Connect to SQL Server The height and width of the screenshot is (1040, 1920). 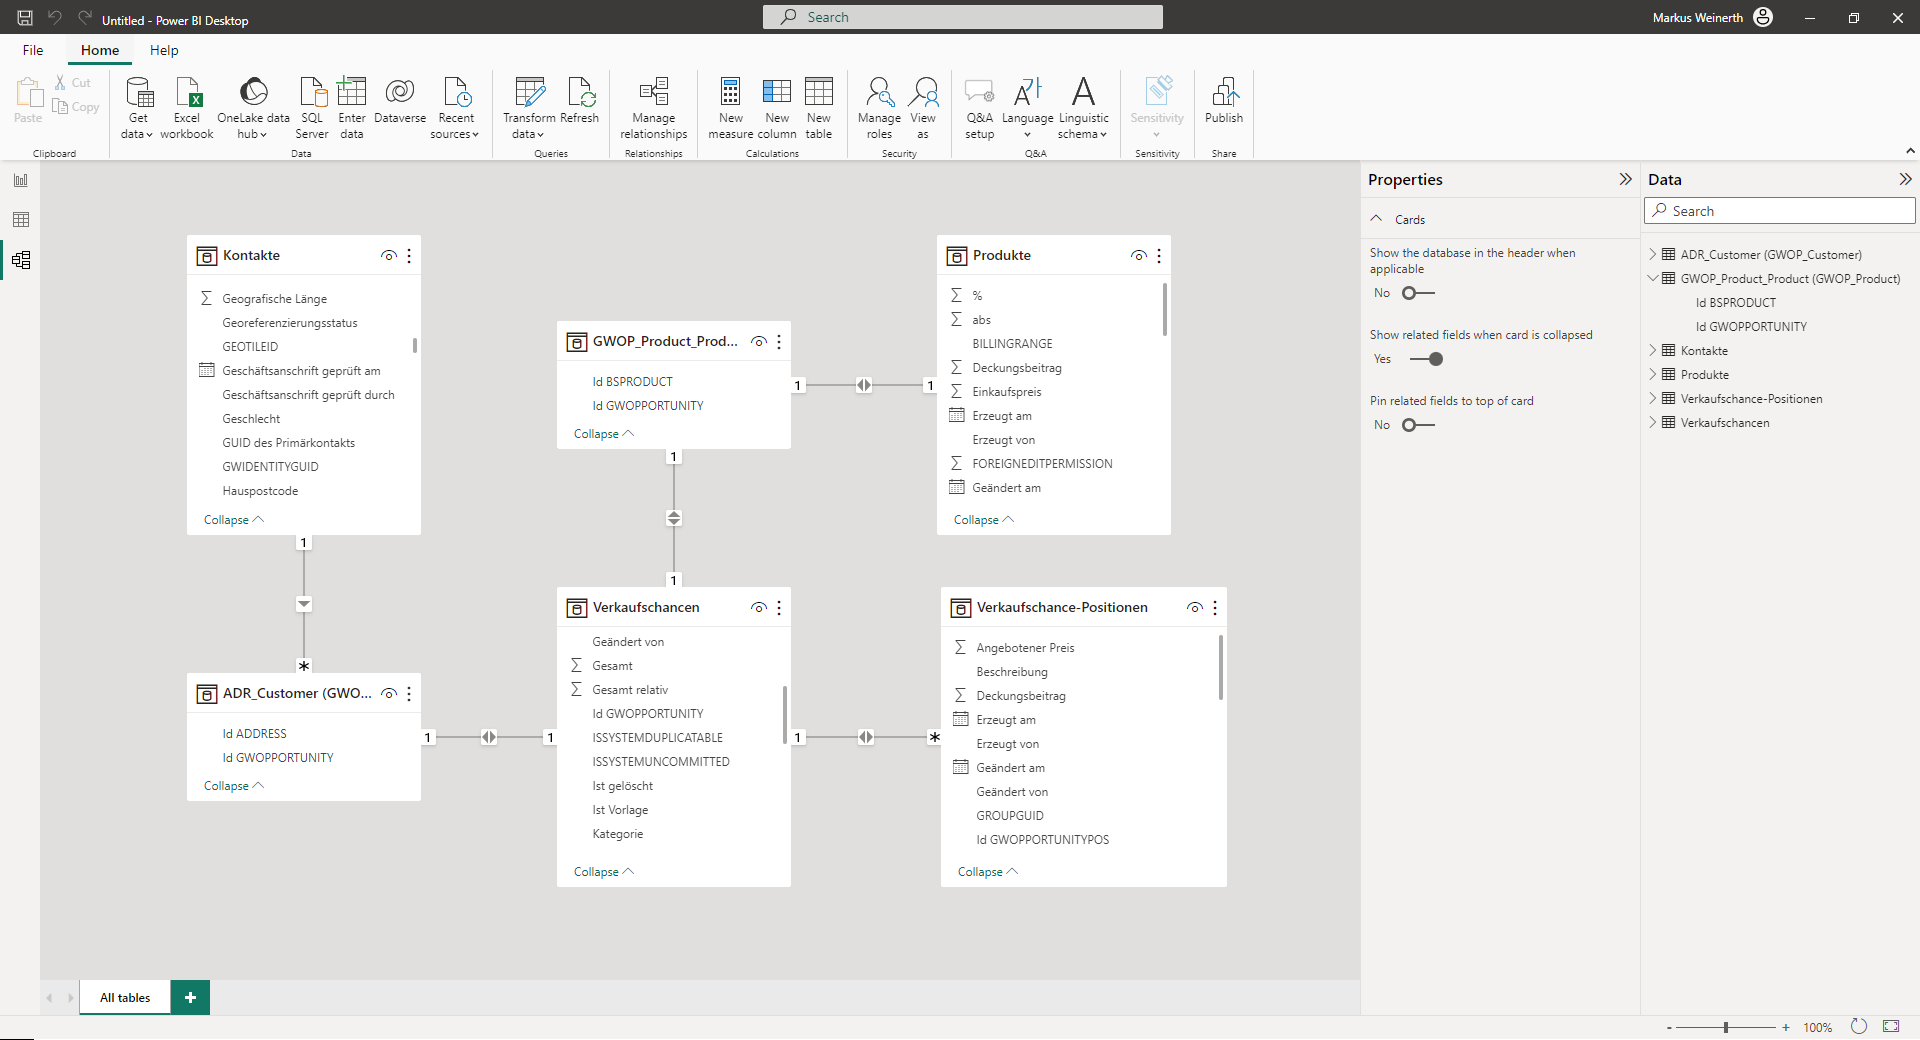tap(312, 108)
